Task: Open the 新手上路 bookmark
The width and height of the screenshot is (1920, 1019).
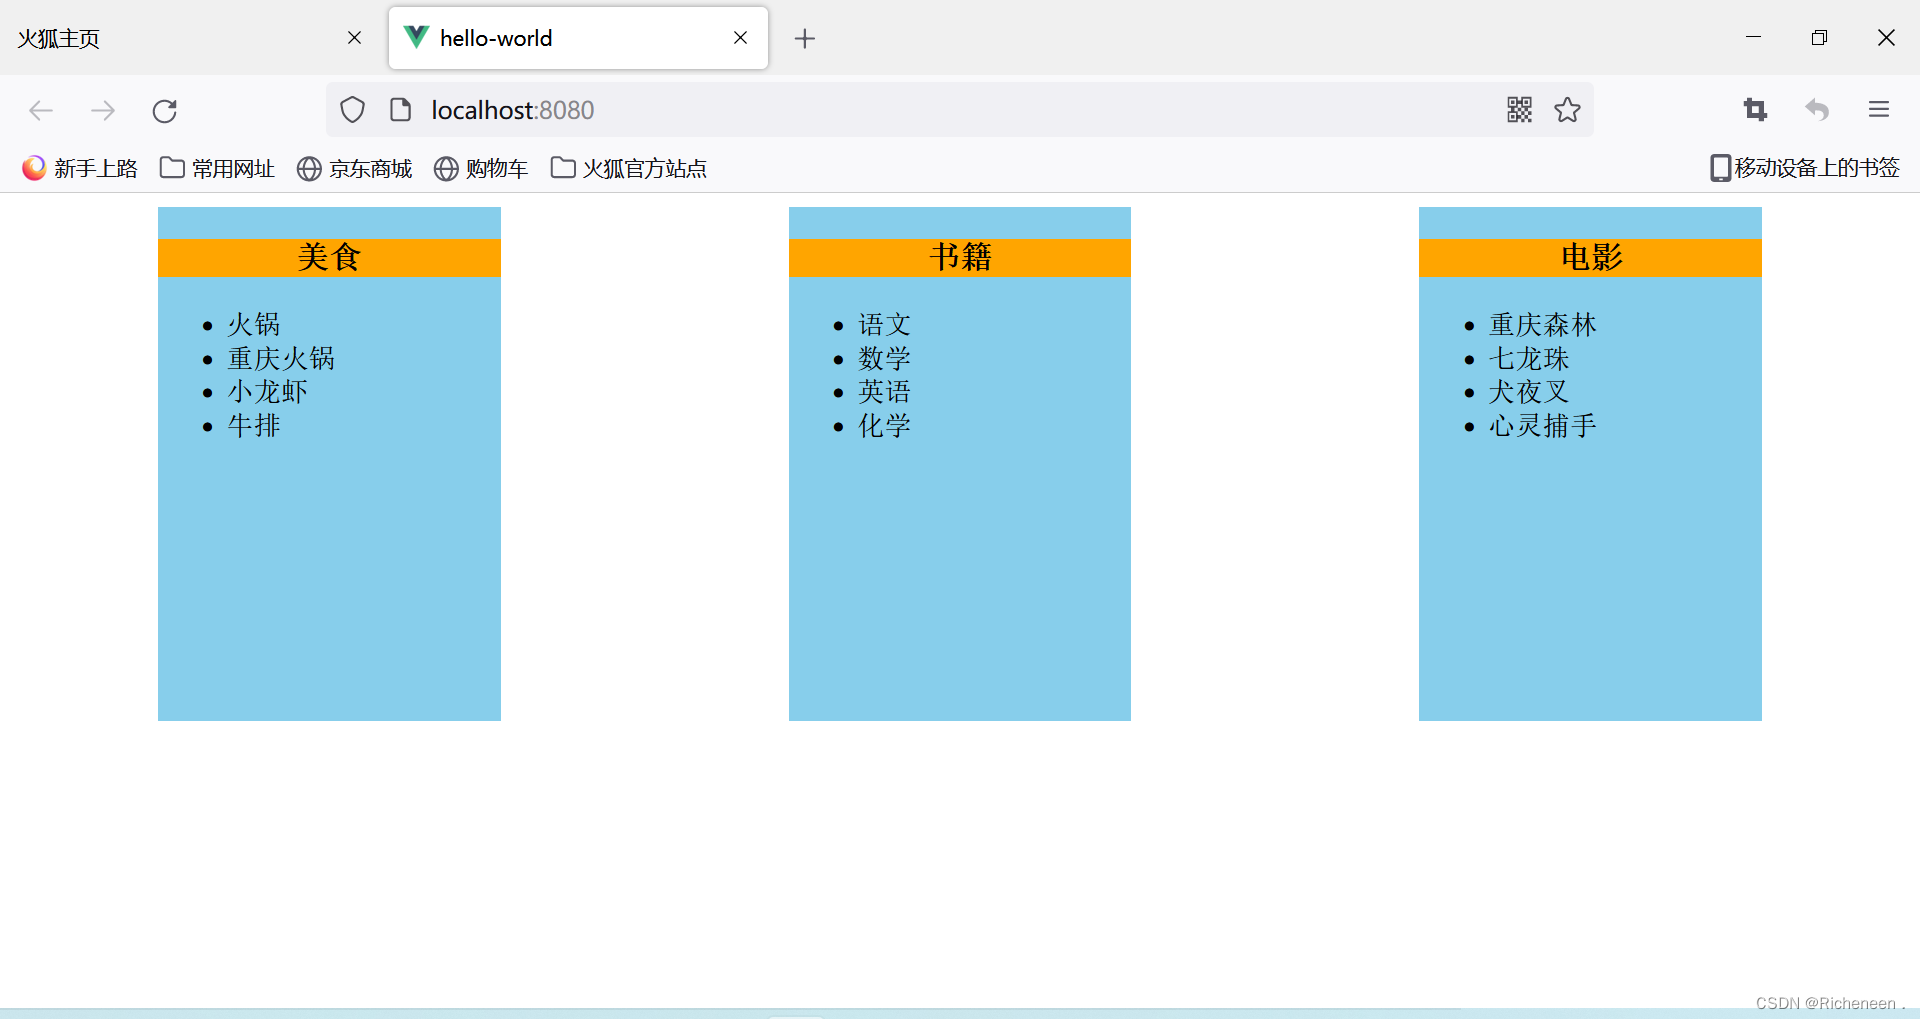Action: tap(80, 168)
